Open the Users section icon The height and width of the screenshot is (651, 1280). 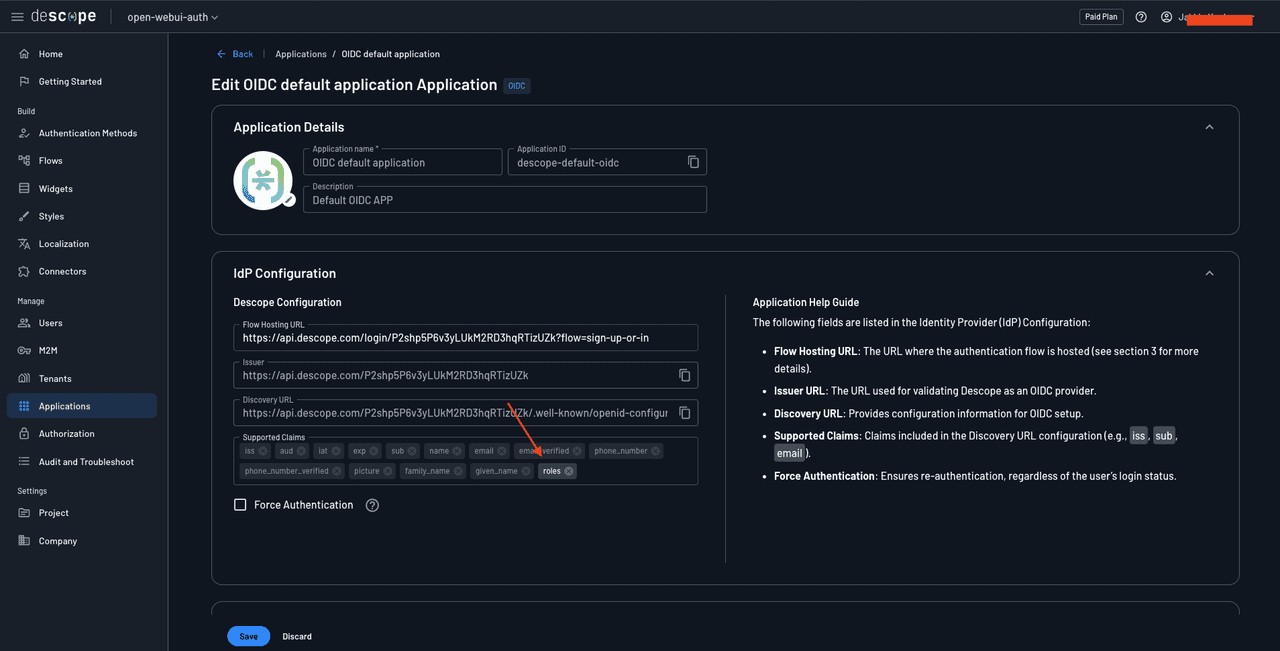(x=24, y=322)
